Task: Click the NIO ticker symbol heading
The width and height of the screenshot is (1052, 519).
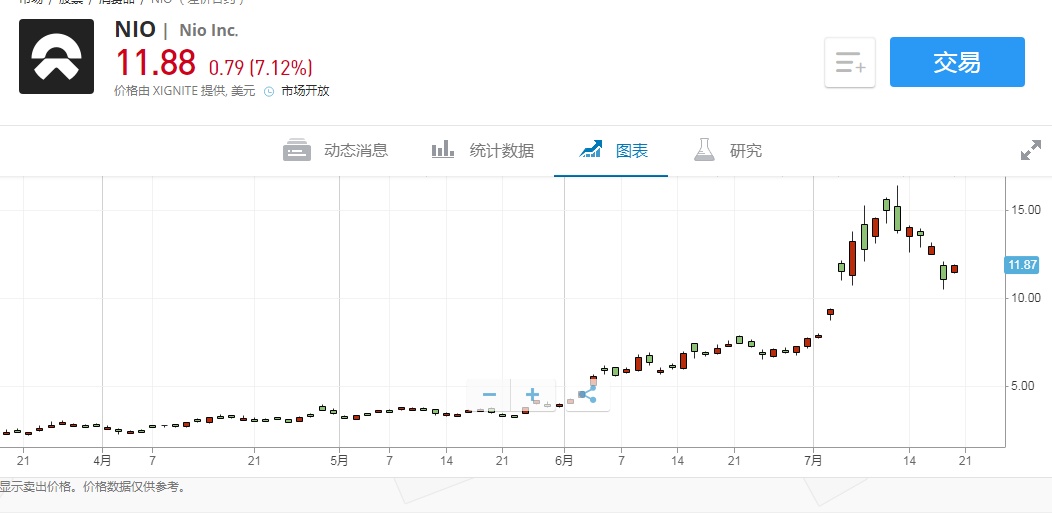Action: pyautogui.click(x=135, y=29)
